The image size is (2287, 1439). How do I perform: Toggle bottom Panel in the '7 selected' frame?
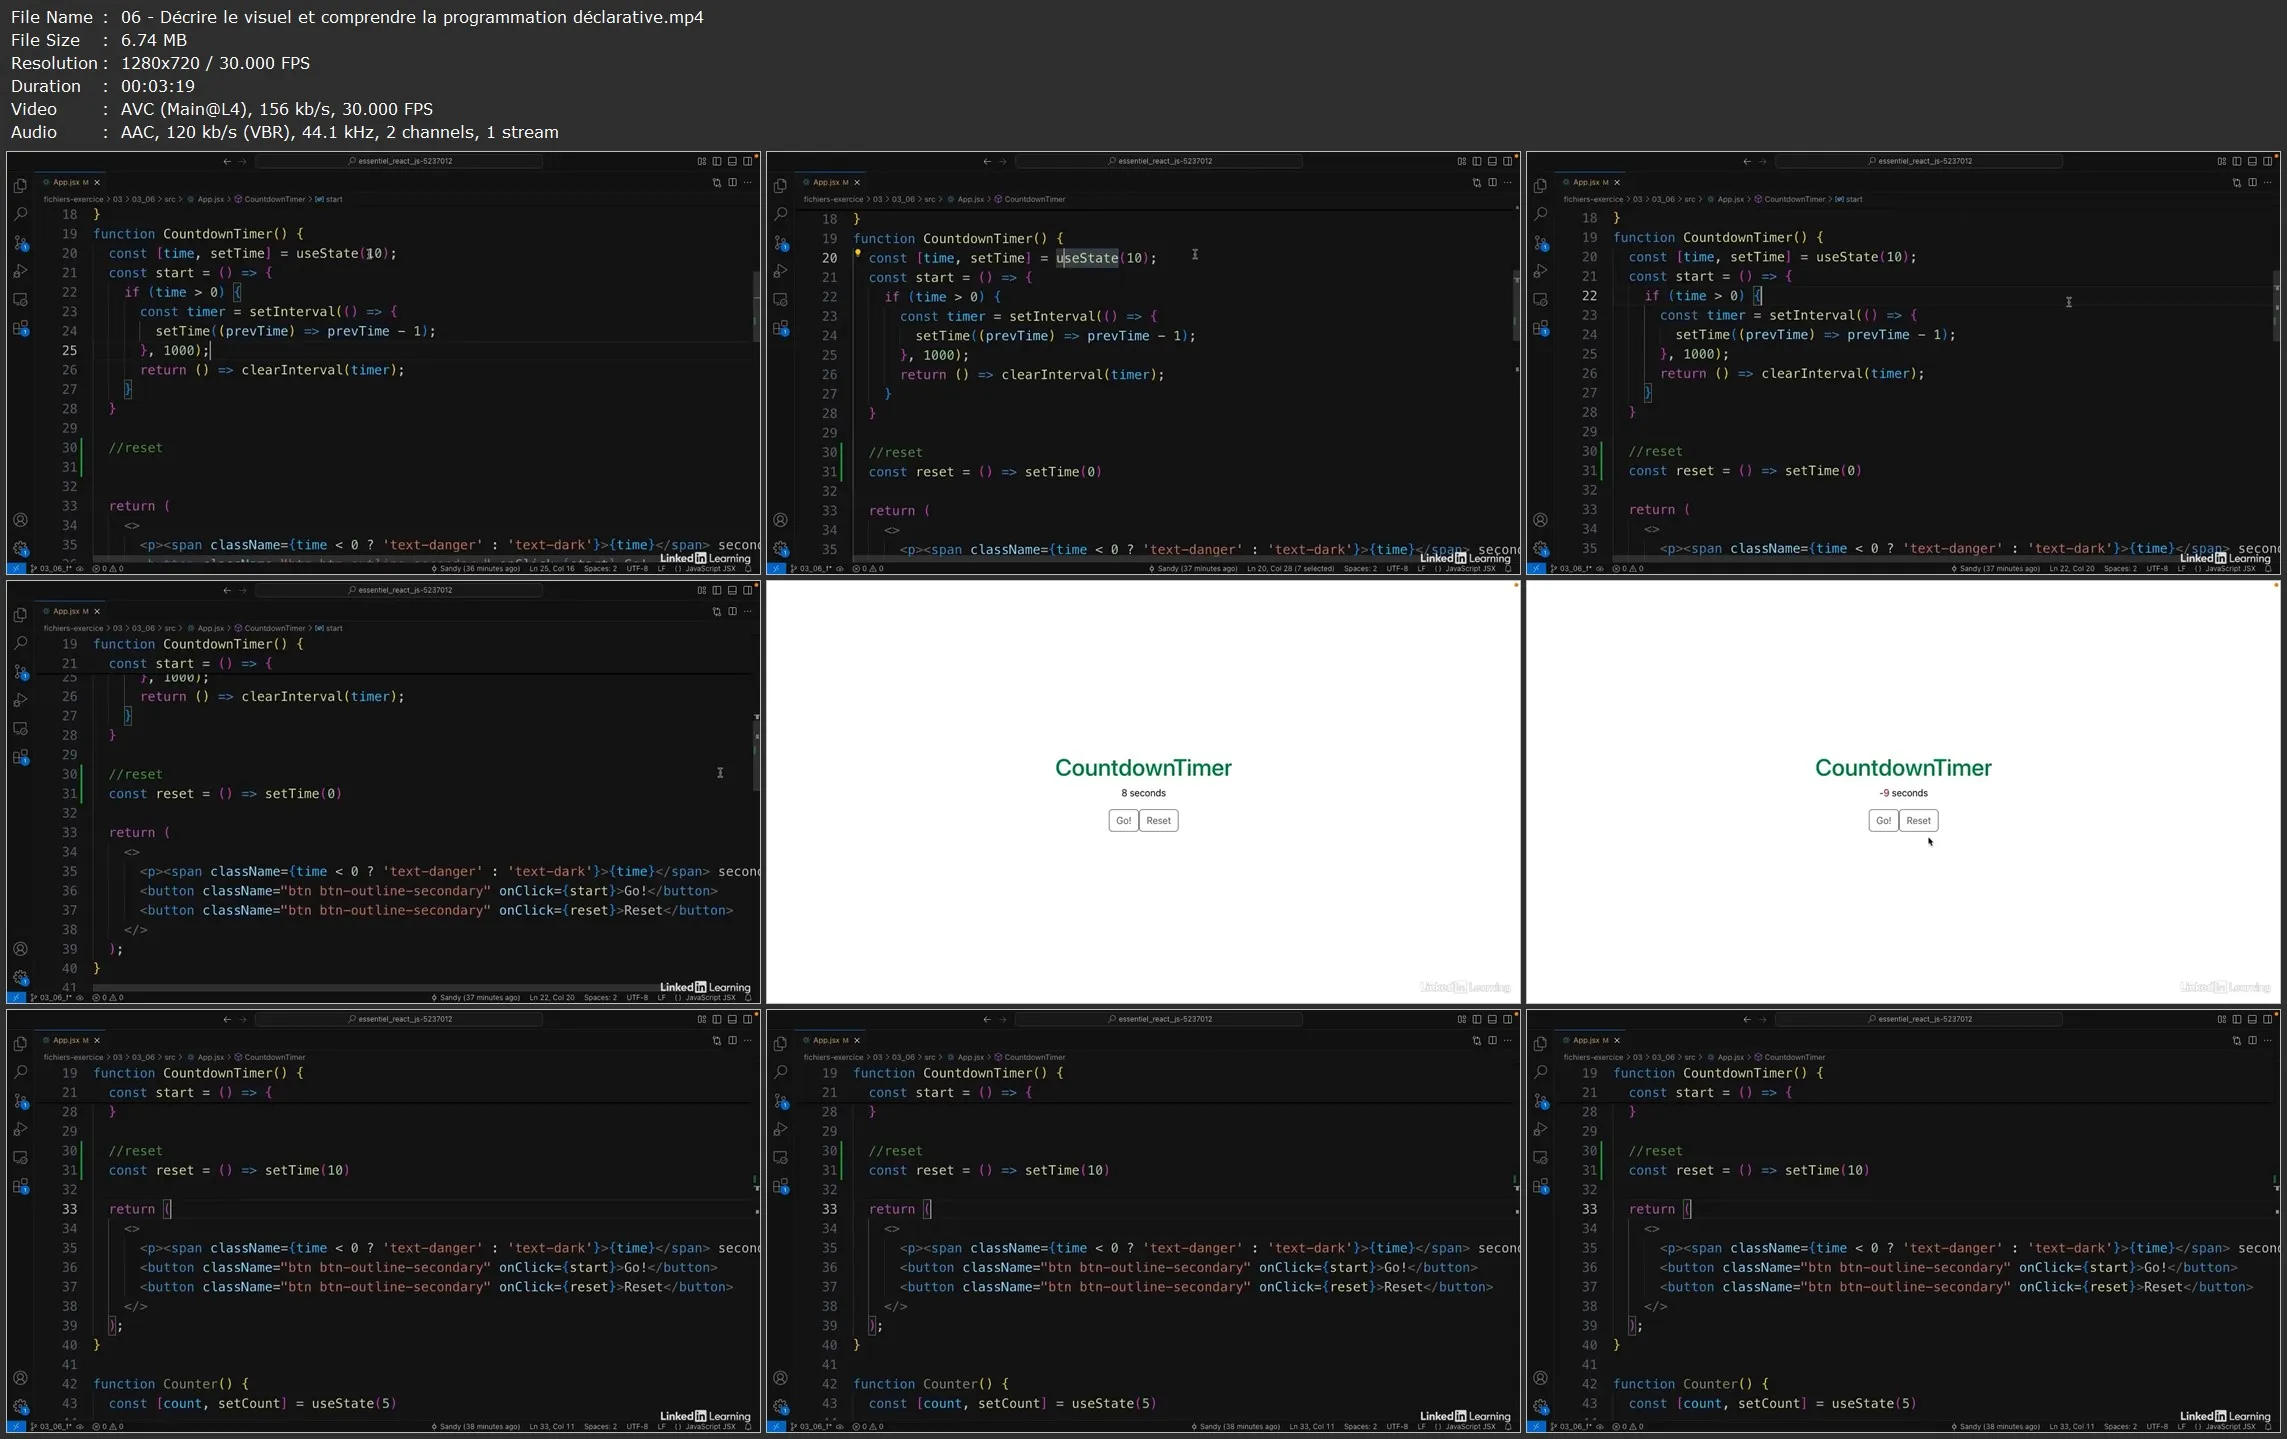pos(1492,161)
